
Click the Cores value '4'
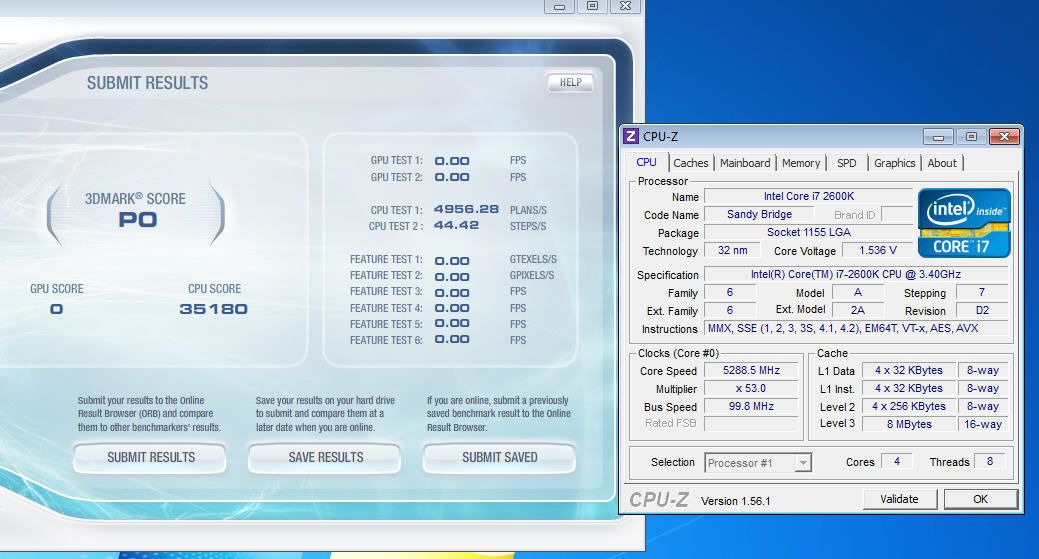[897, 462]
